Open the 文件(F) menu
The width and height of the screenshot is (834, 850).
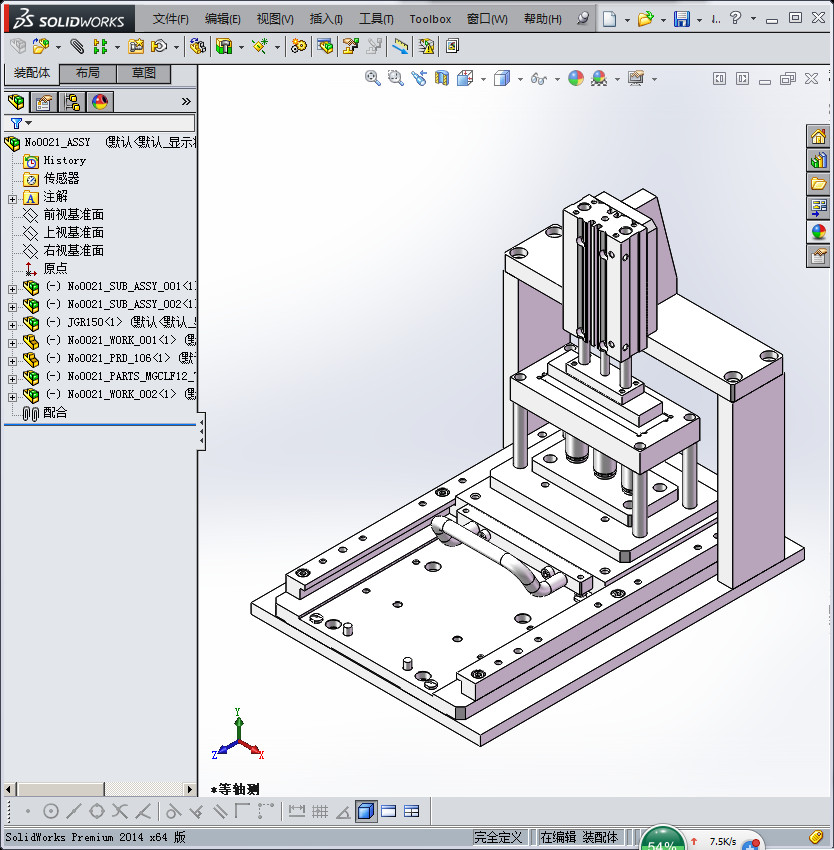click(x=171, y=19)
